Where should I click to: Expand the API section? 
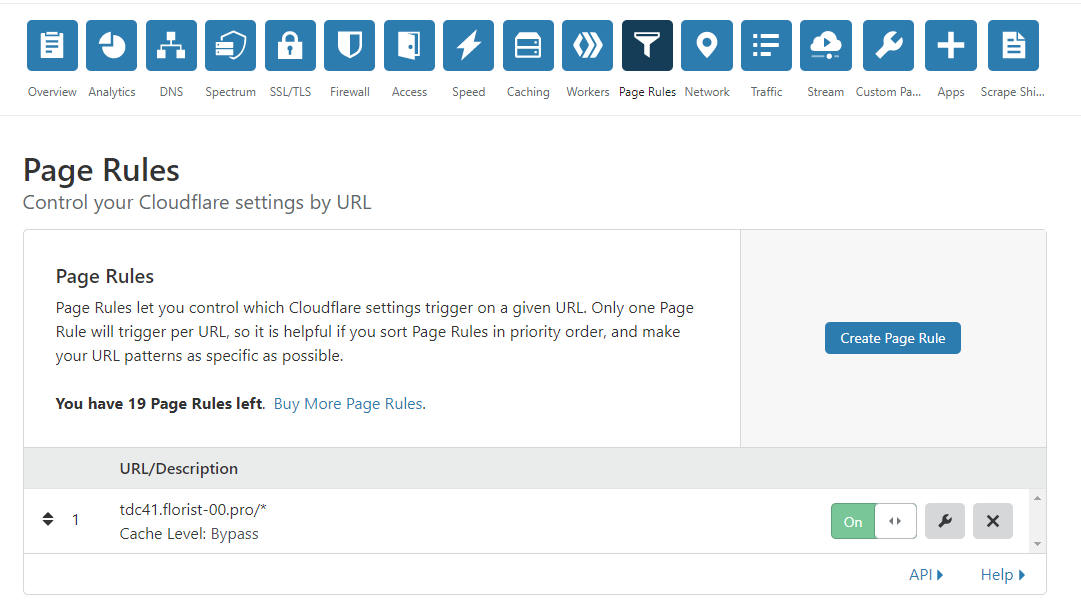coord(926,575)
